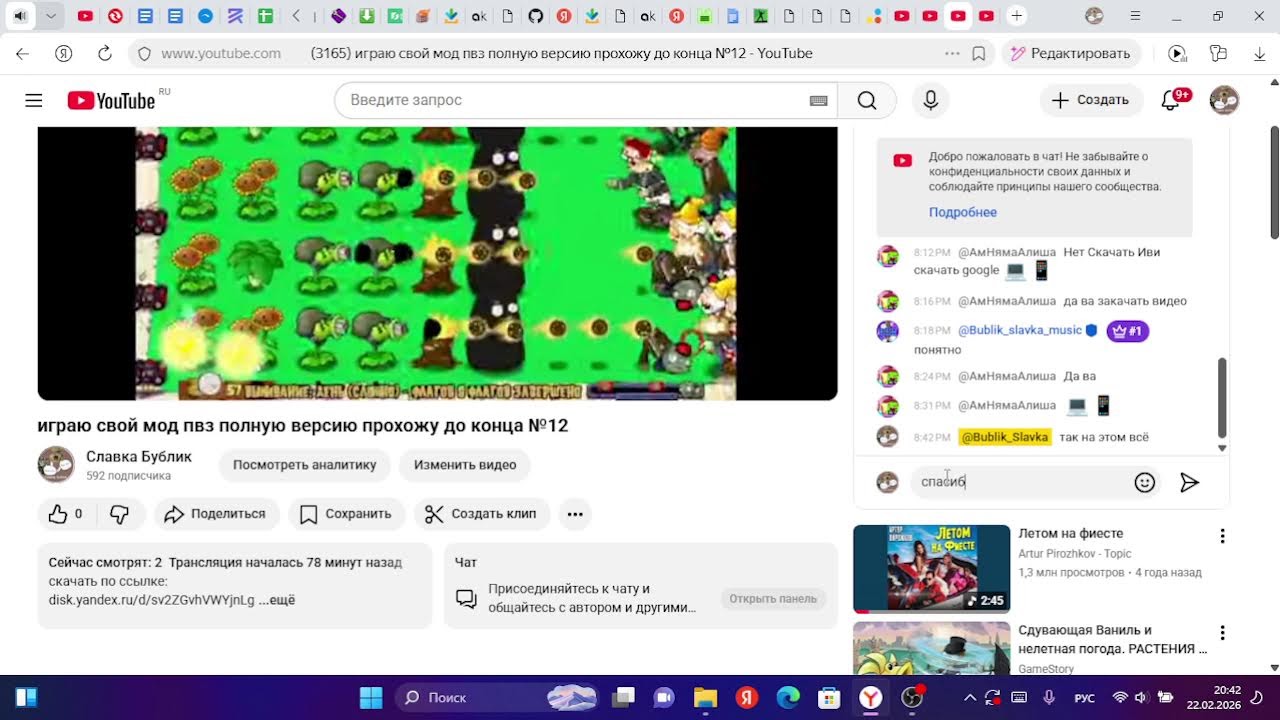Expand the description with "...ещё"
Viewport: 1280px width, 720px height.
click(x=277, y=600)
